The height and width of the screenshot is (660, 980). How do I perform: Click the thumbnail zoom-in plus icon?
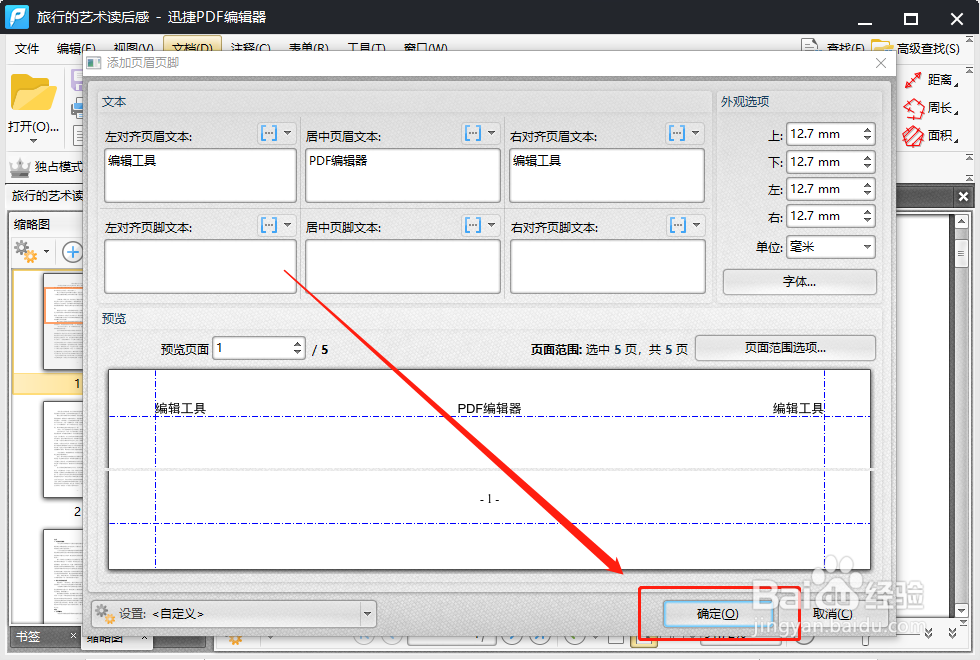tap(72, 252)
